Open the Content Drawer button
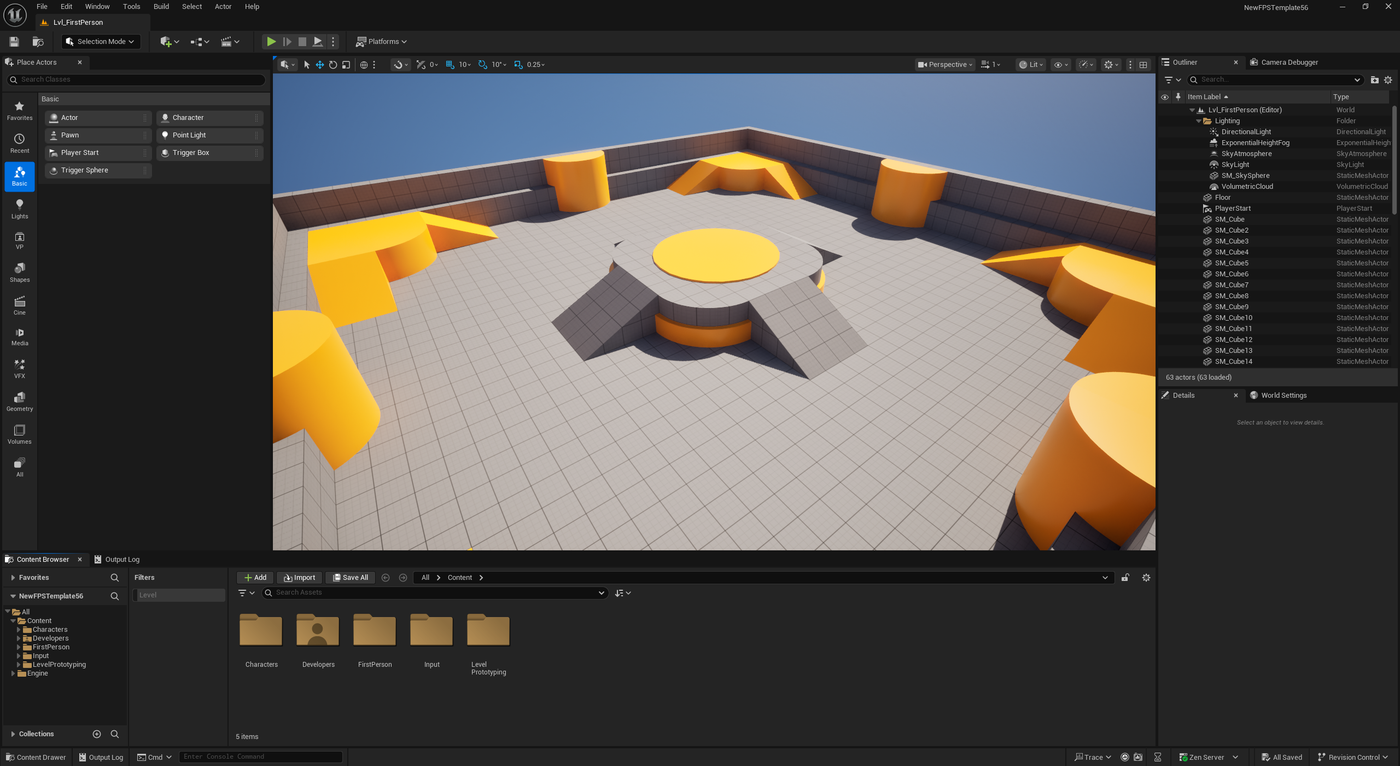The width and height of the screenshot is (1400, 766). click(36, 757)
